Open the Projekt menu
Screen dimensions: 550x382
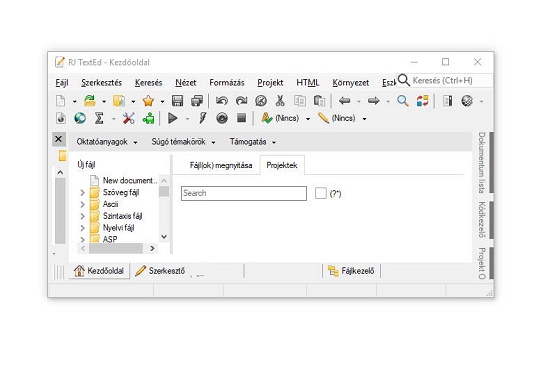270,83
